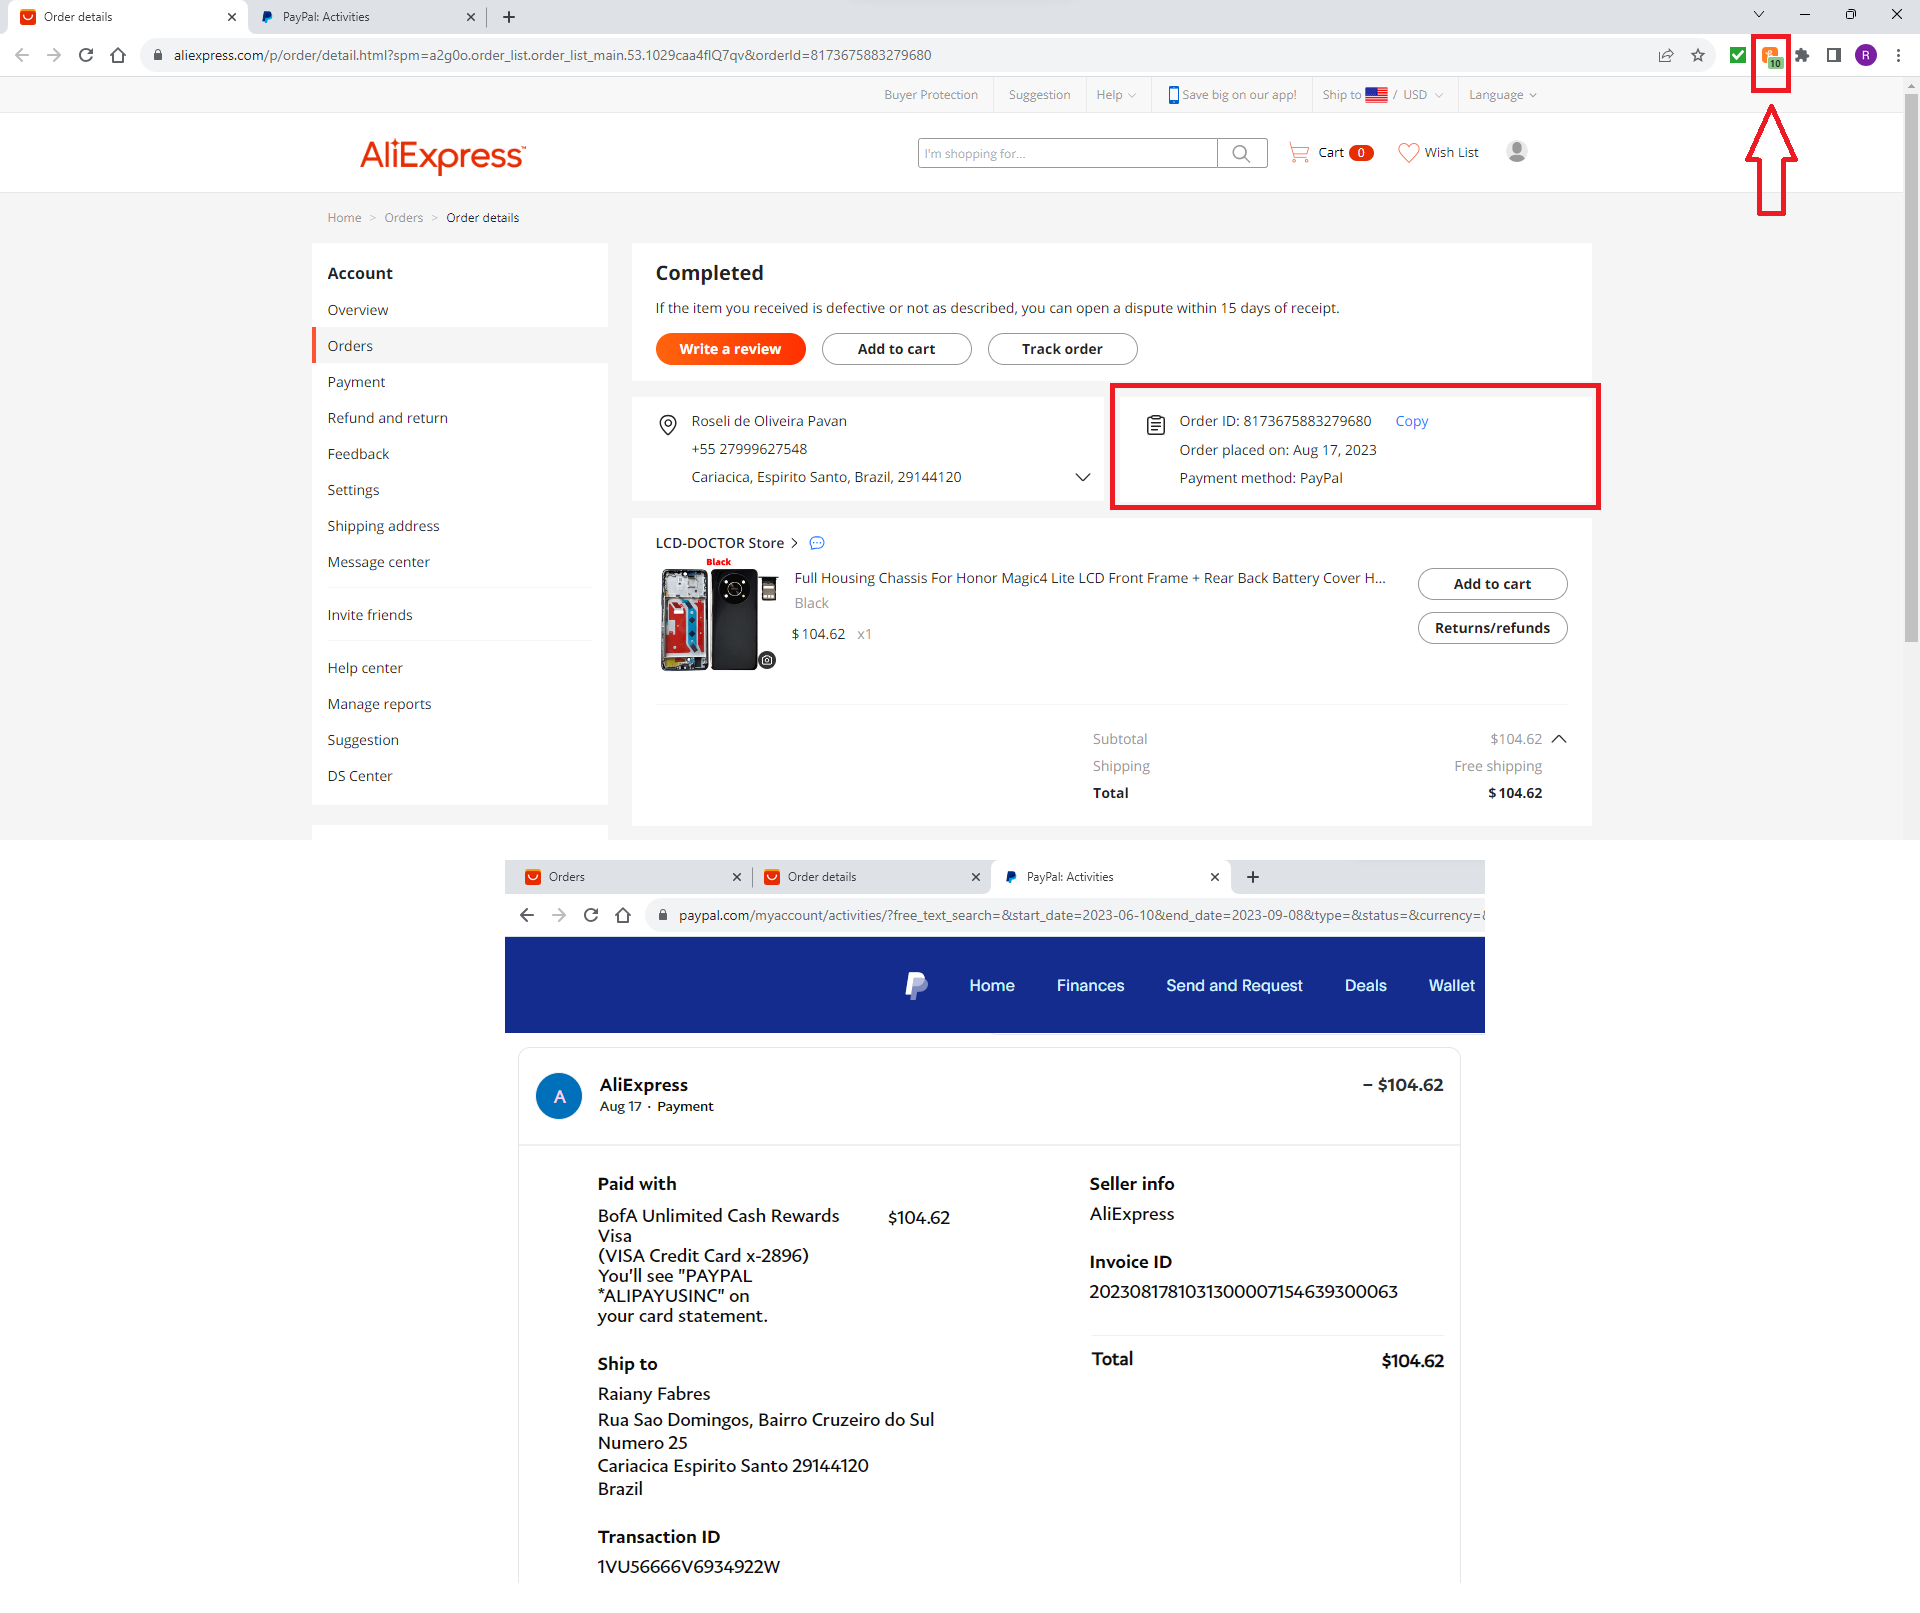Open the shopping cart icon
Image resolution: width=1920 pixels, height=1613 pixels.
pos(1299,153)
